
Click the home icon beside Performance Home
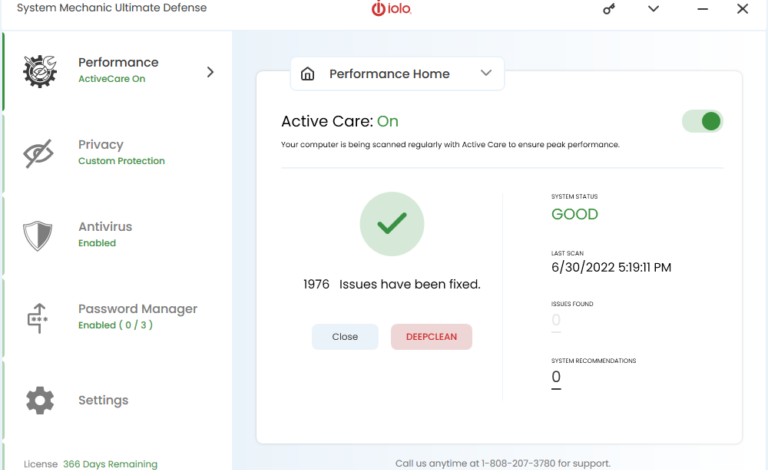coord(308,74)
